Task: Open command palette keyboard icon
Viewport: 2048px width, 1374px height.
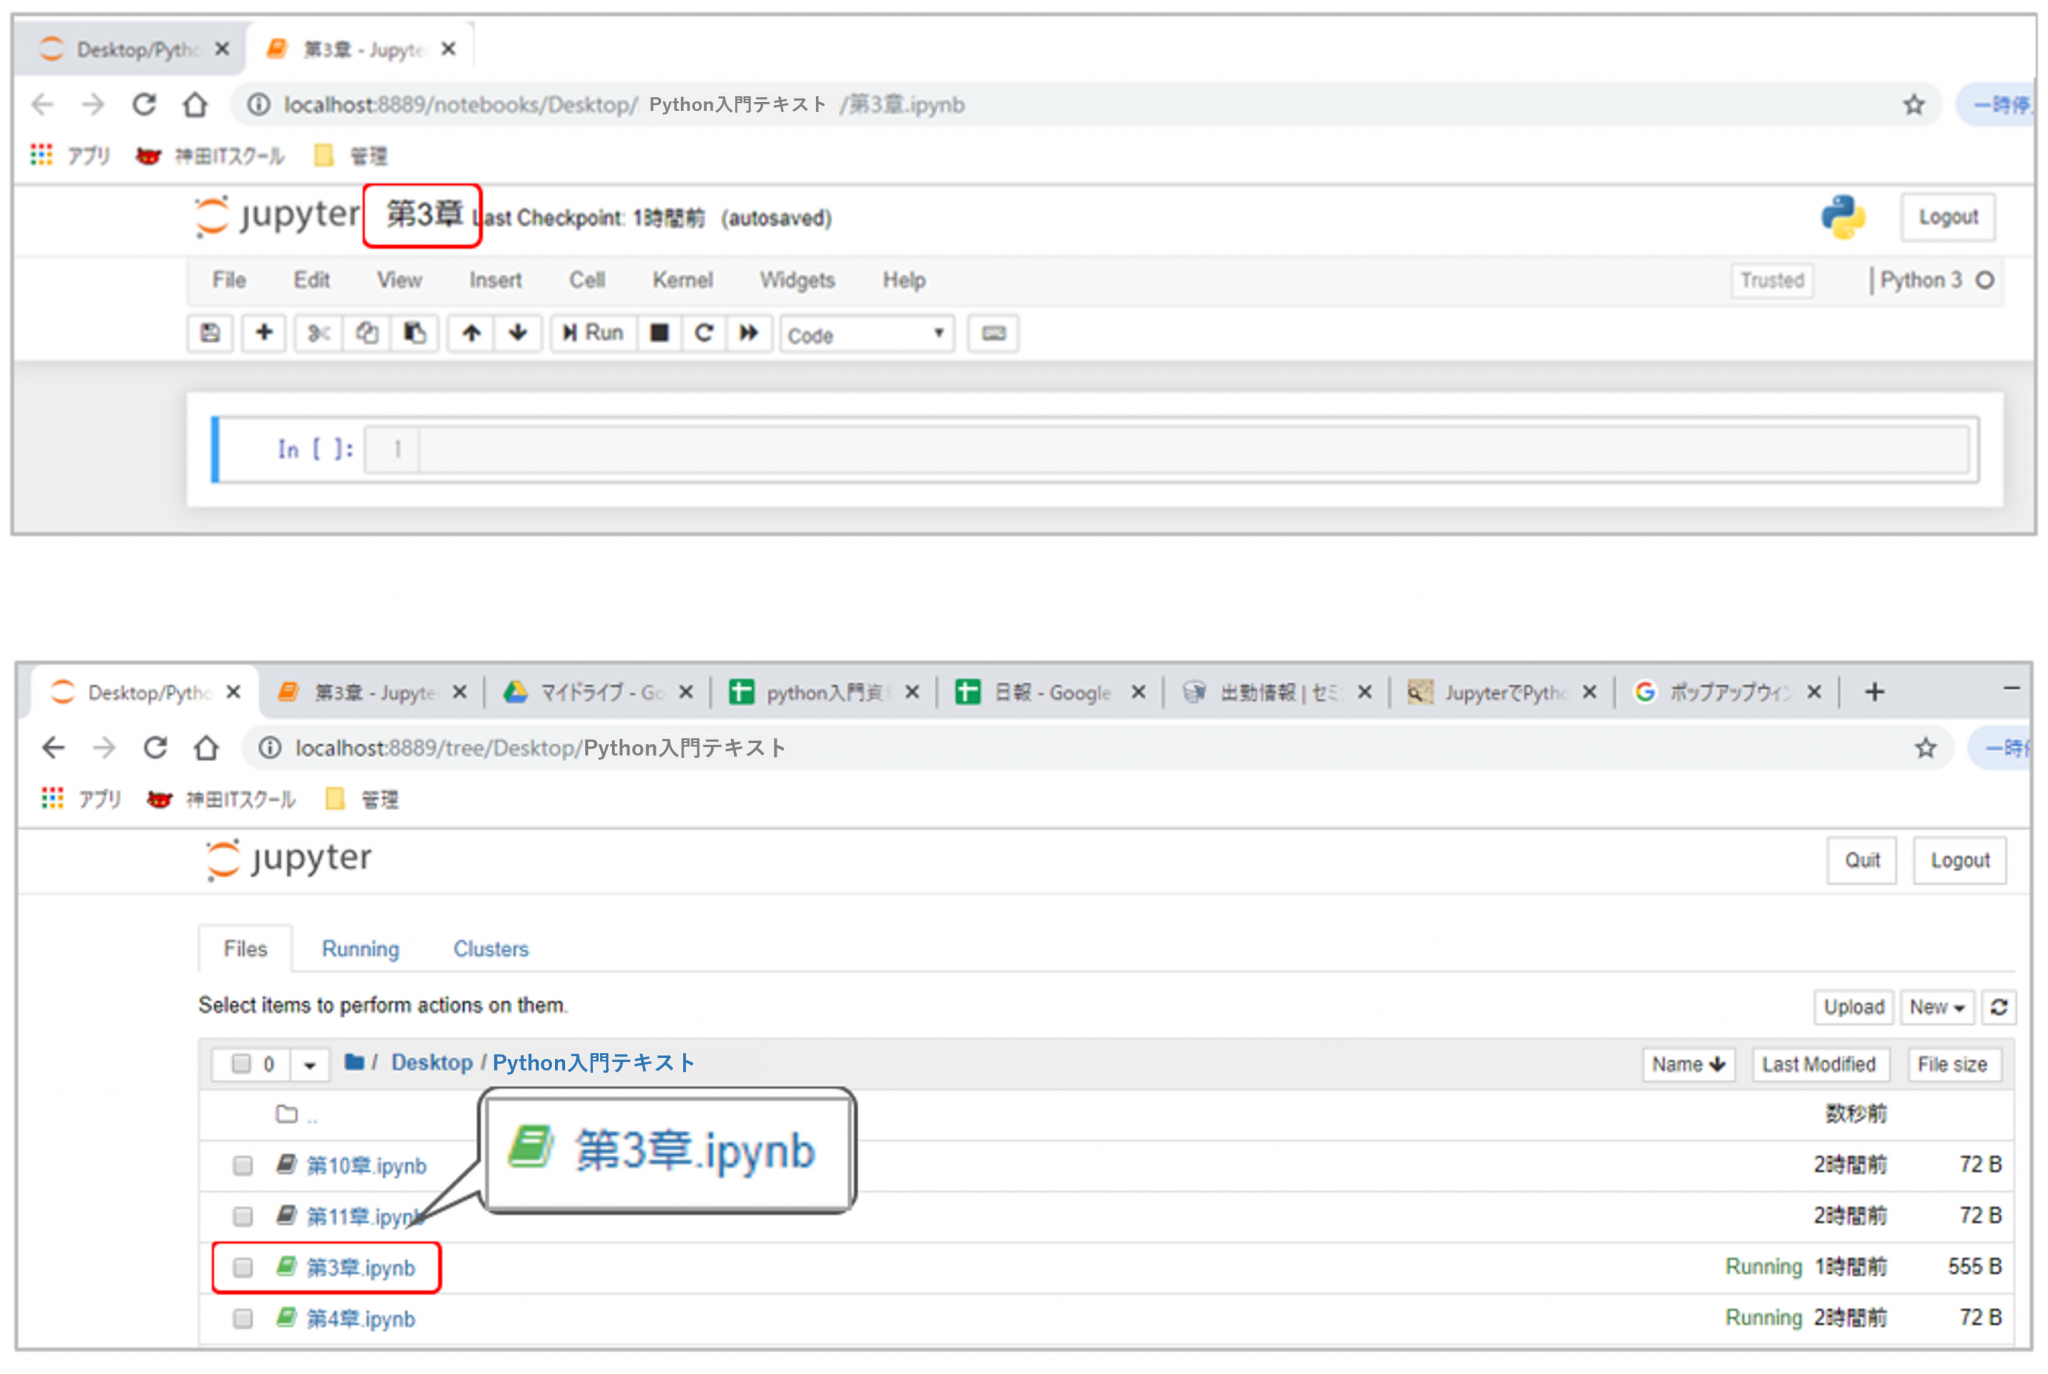Action: click(x=993, y=333)
